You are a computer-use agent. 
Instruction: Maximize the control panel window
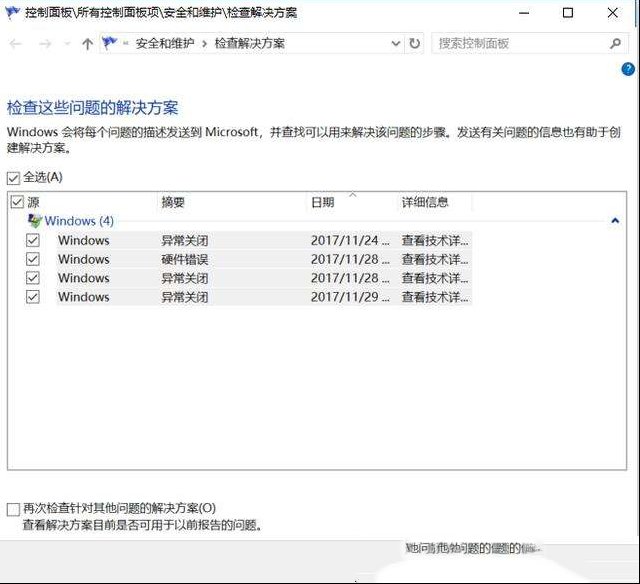tap(568, 13)
